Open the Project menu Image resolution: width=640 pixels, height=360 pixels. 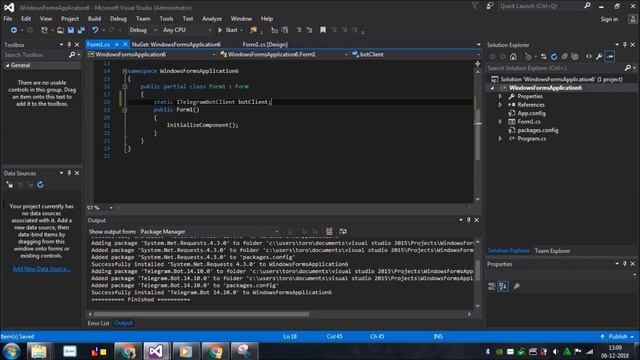pos(70,19)
